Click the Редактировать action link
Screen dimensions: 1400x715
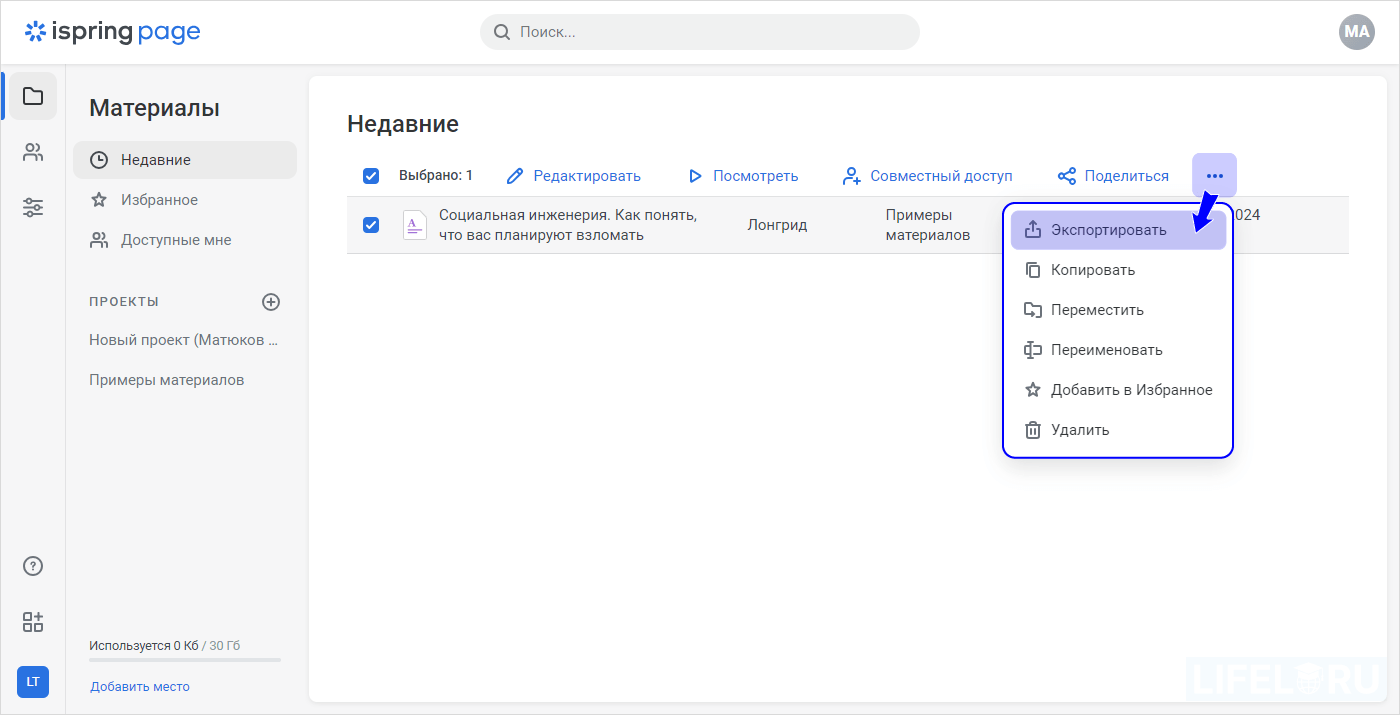click(587, 175)
